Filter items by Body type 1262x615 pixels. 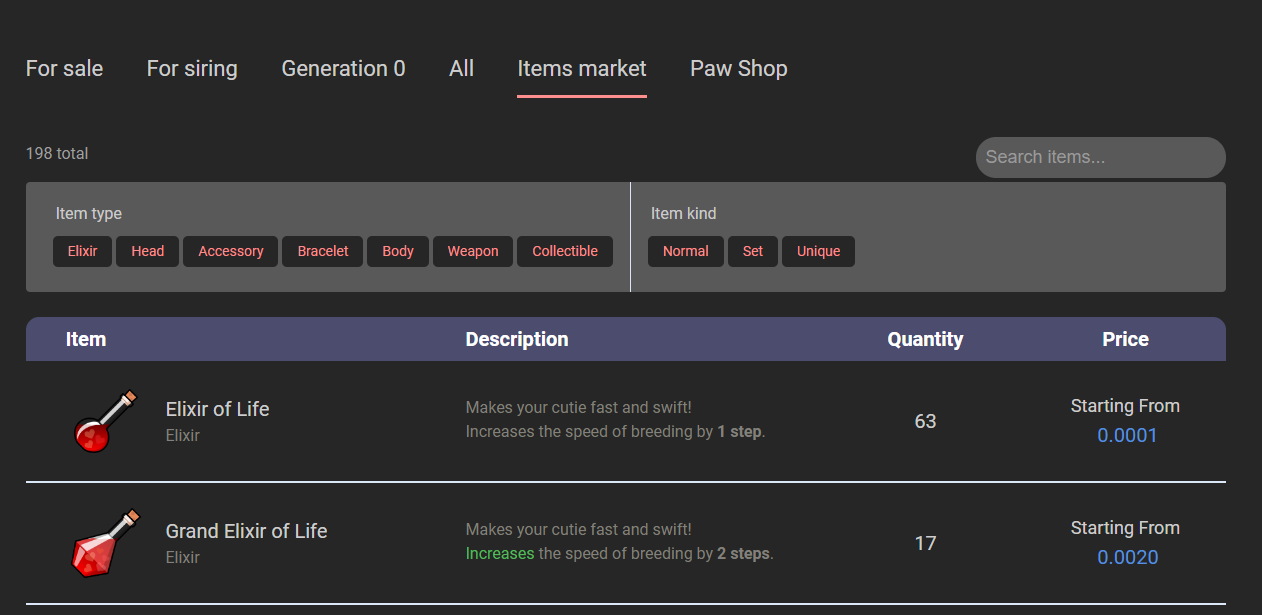(x=397, y=251)
